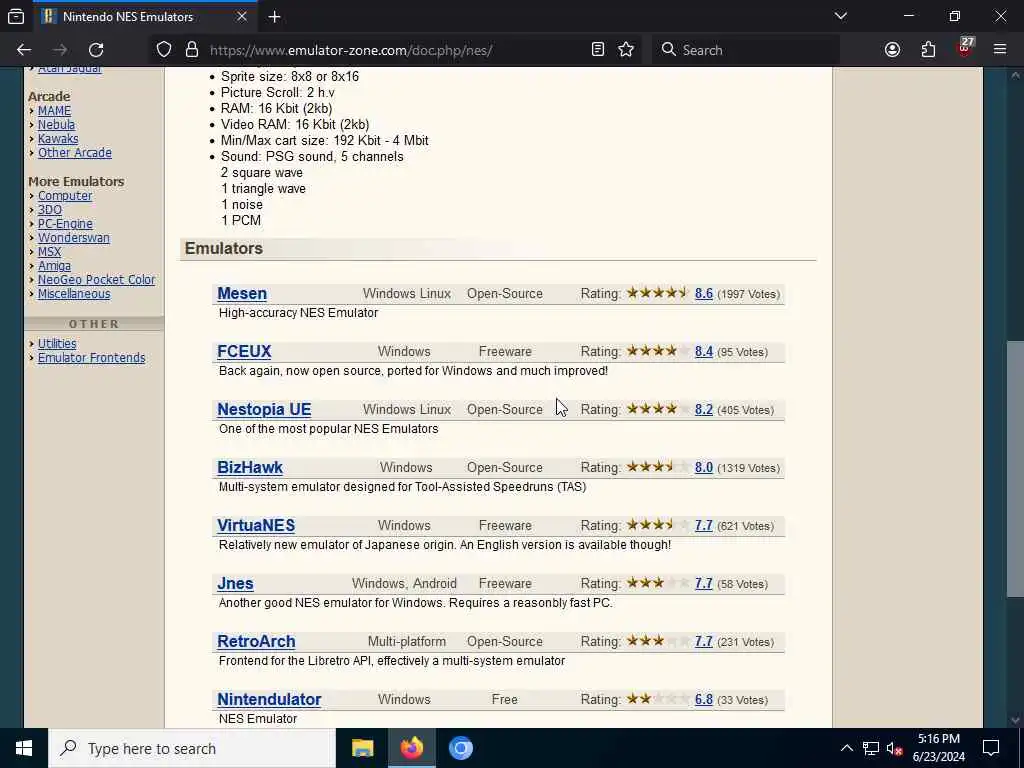Viewport: 1024px width, 768px height.
Task: Open the Computer emulators link
Action: point(65,196)
